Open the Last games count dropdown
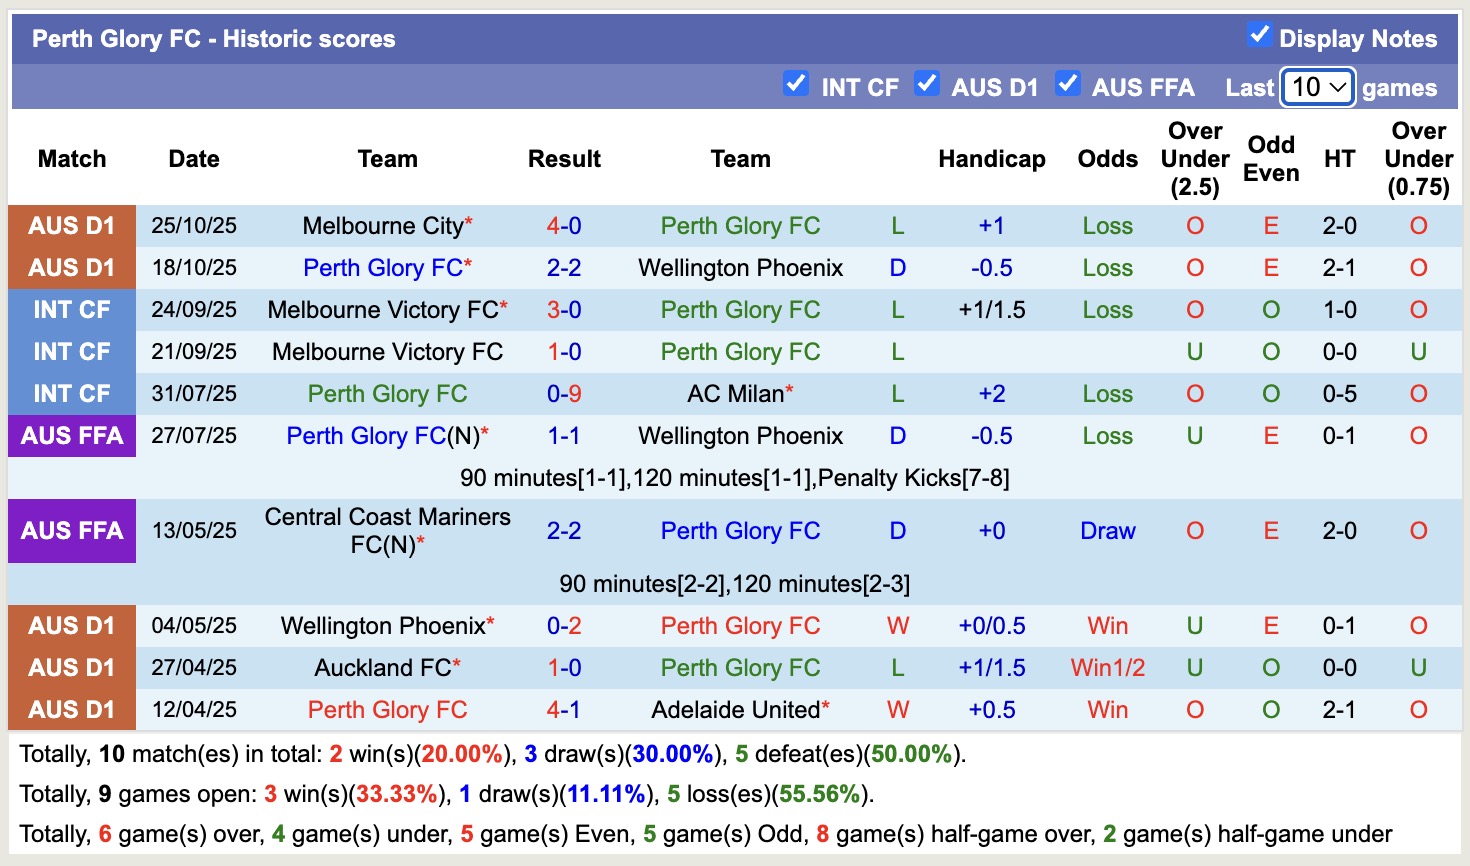 click(x=1316, y=87)
